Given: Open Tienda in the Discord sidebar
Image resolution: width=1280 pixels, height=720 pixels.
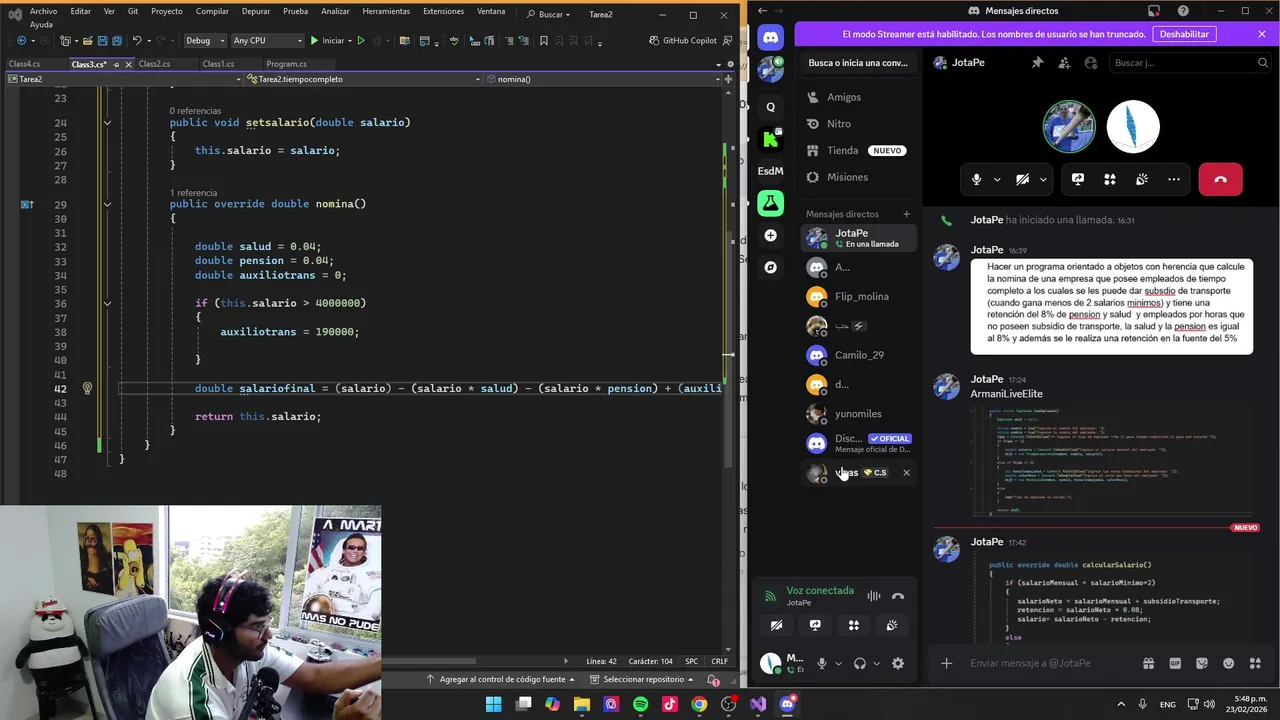Looking at the screenshot, I should [x=860, y=150].
